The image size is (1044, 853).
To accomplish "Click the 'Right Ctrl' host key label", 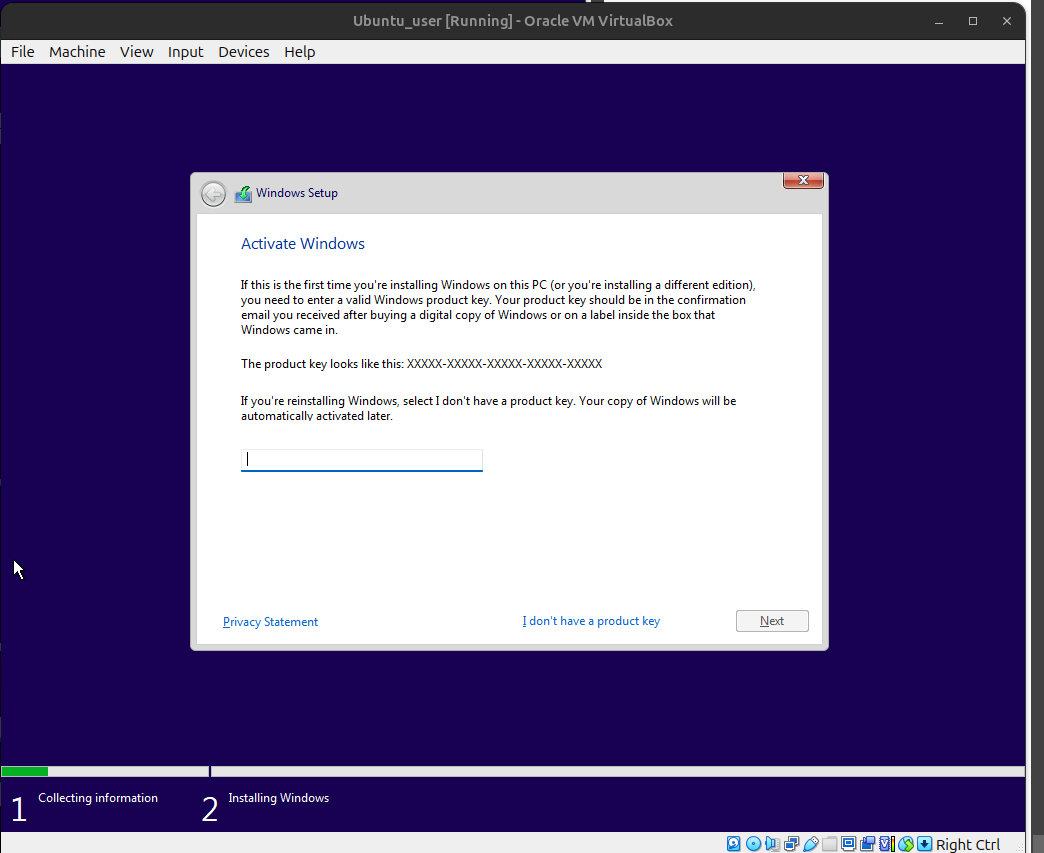I will coord(967,844).
